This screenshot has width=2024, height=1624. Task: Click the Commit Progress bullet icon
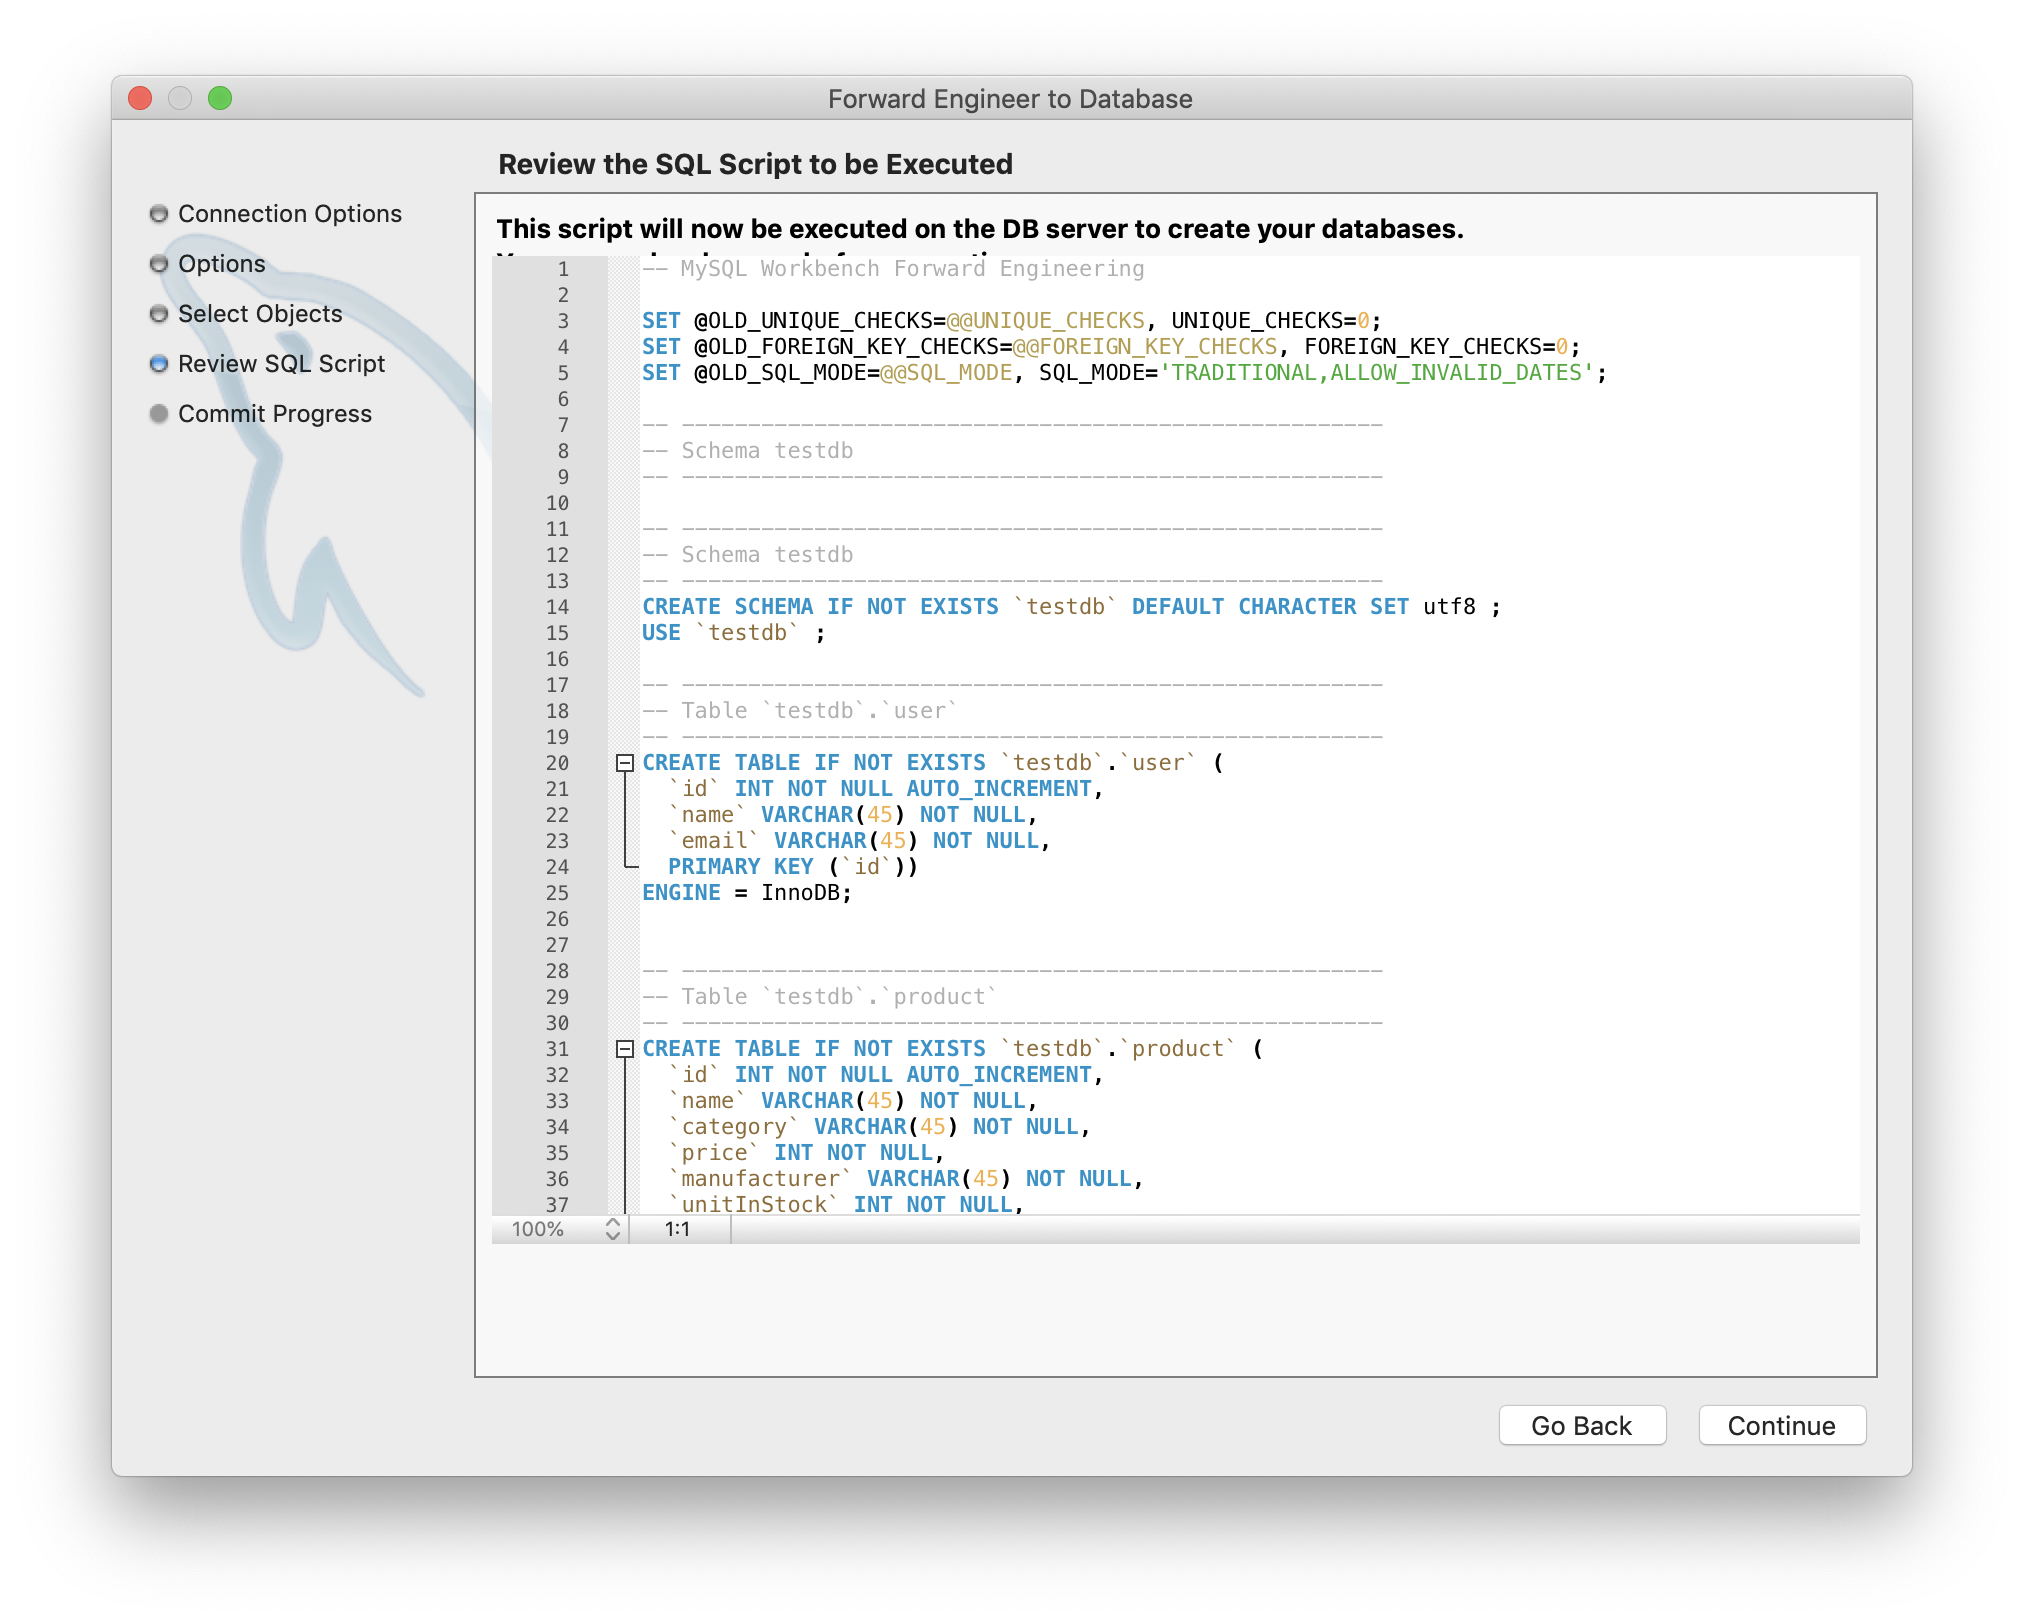(x=158, y=414)
